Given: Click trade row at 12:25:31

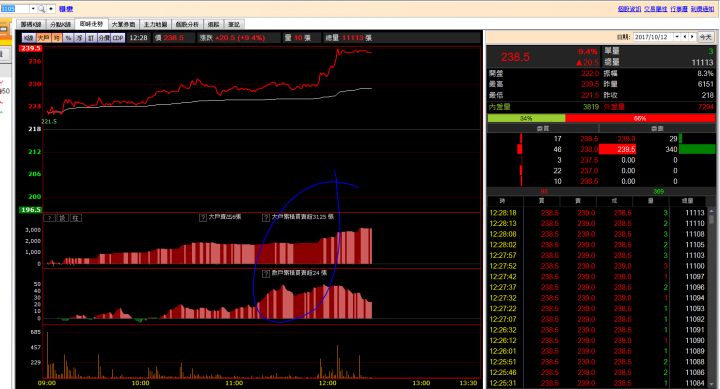Looking at the screenshot, I should coord(597,383).
